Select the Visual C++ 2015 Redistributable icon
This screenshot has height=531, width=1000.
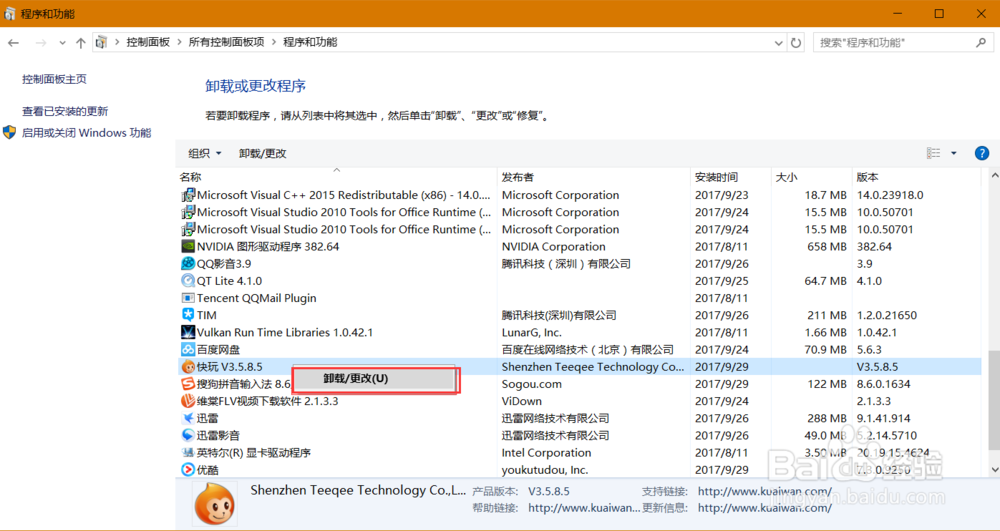point(188,195)
